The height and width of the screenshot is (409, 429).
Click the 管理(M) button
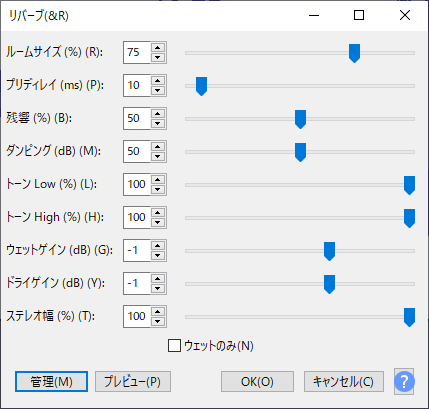tap(51, 381)
